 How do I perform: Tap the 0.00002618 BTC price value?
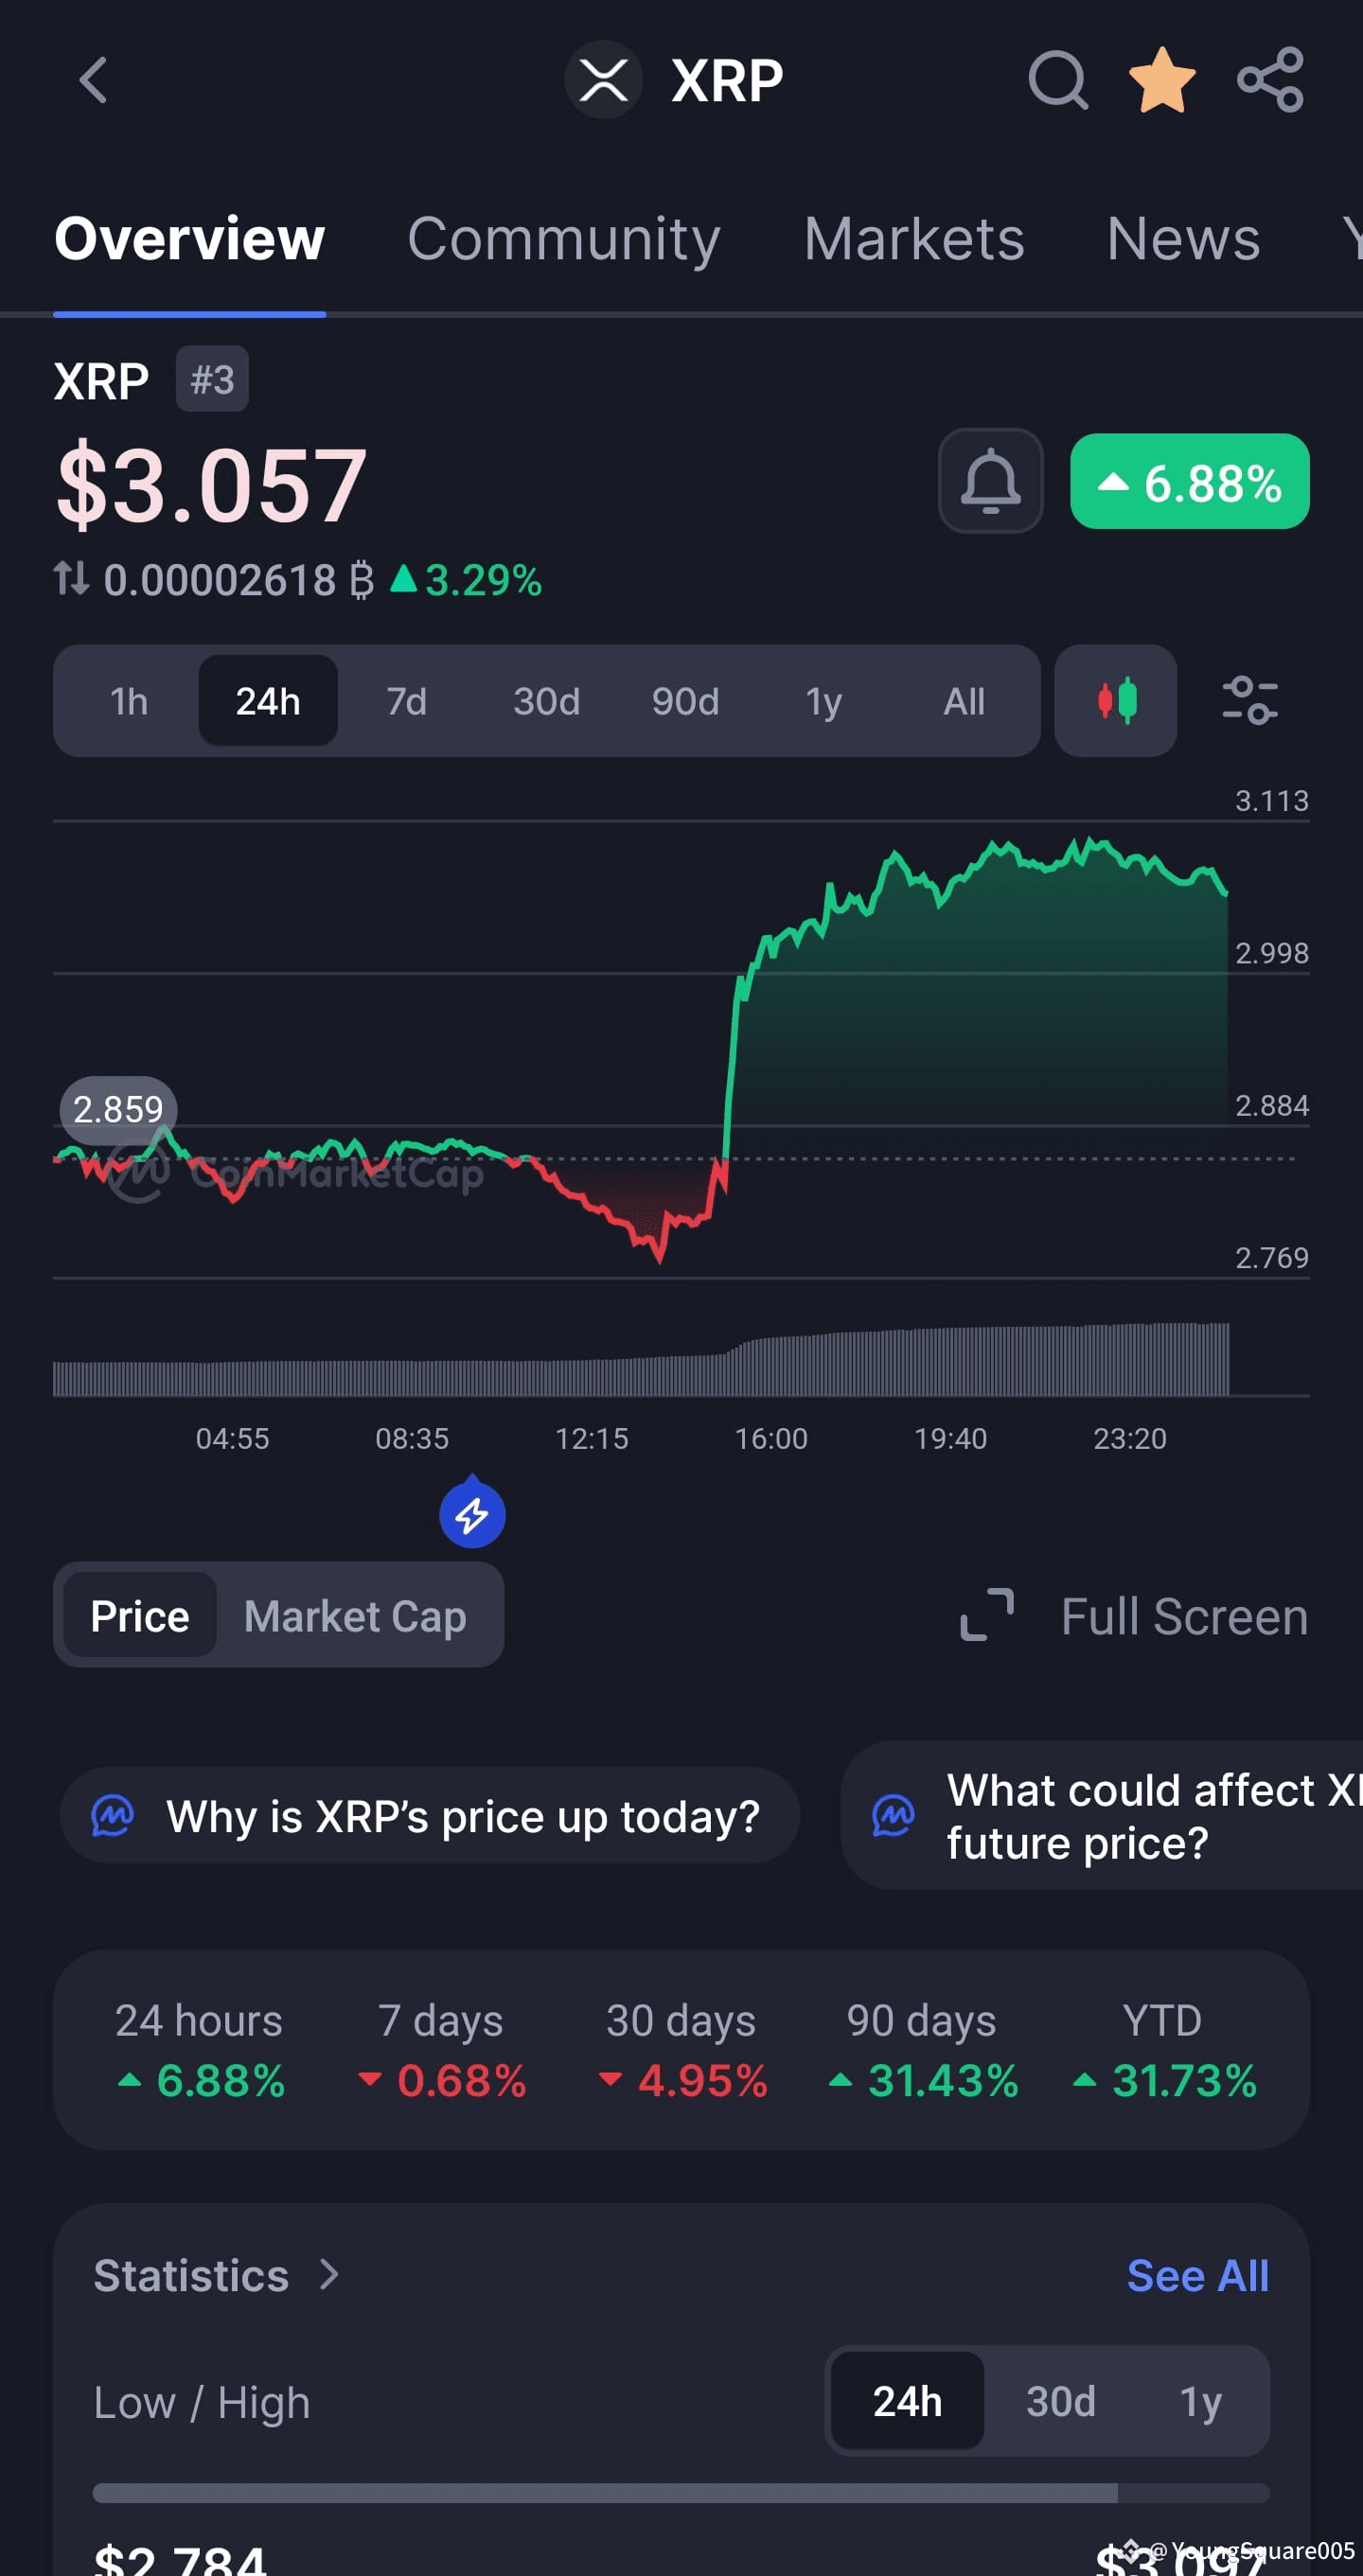[x=239, y=580]
